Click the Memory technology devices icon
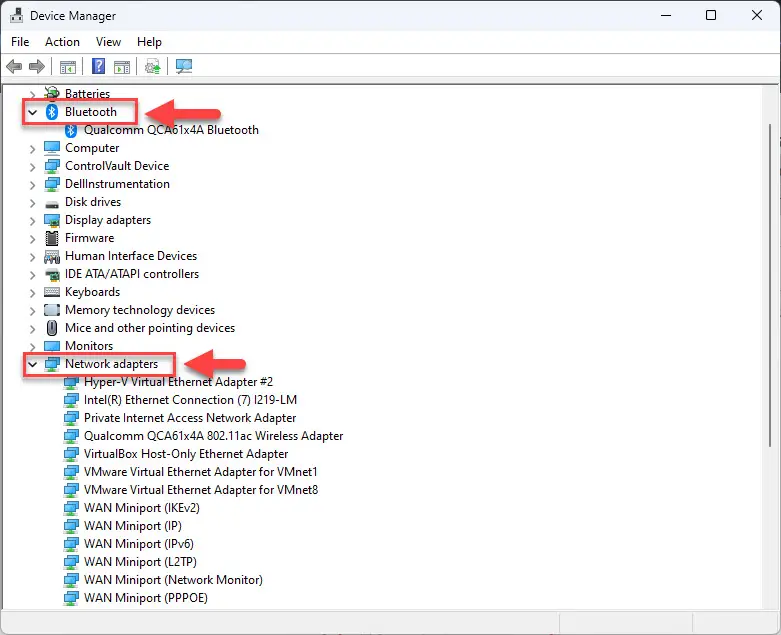The image size is (781, 635). tap(52, 310)
